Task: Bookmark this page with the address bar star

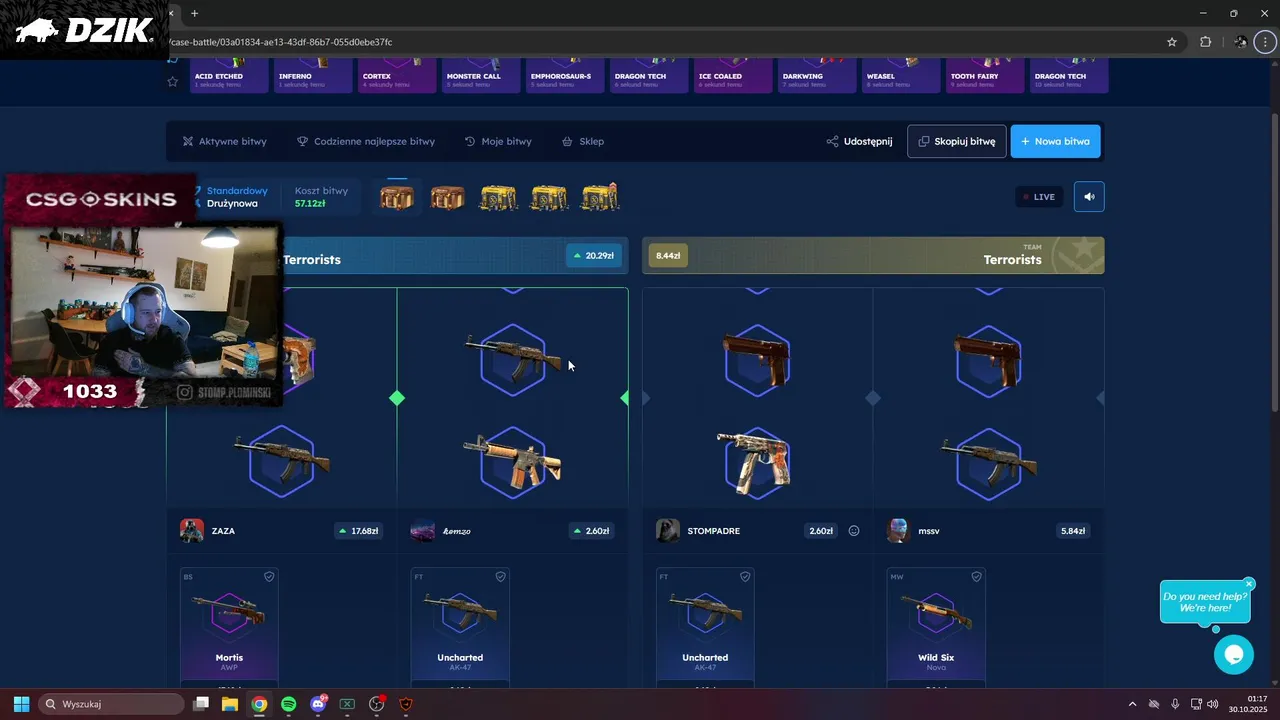Action: [x=1172, y=42]
